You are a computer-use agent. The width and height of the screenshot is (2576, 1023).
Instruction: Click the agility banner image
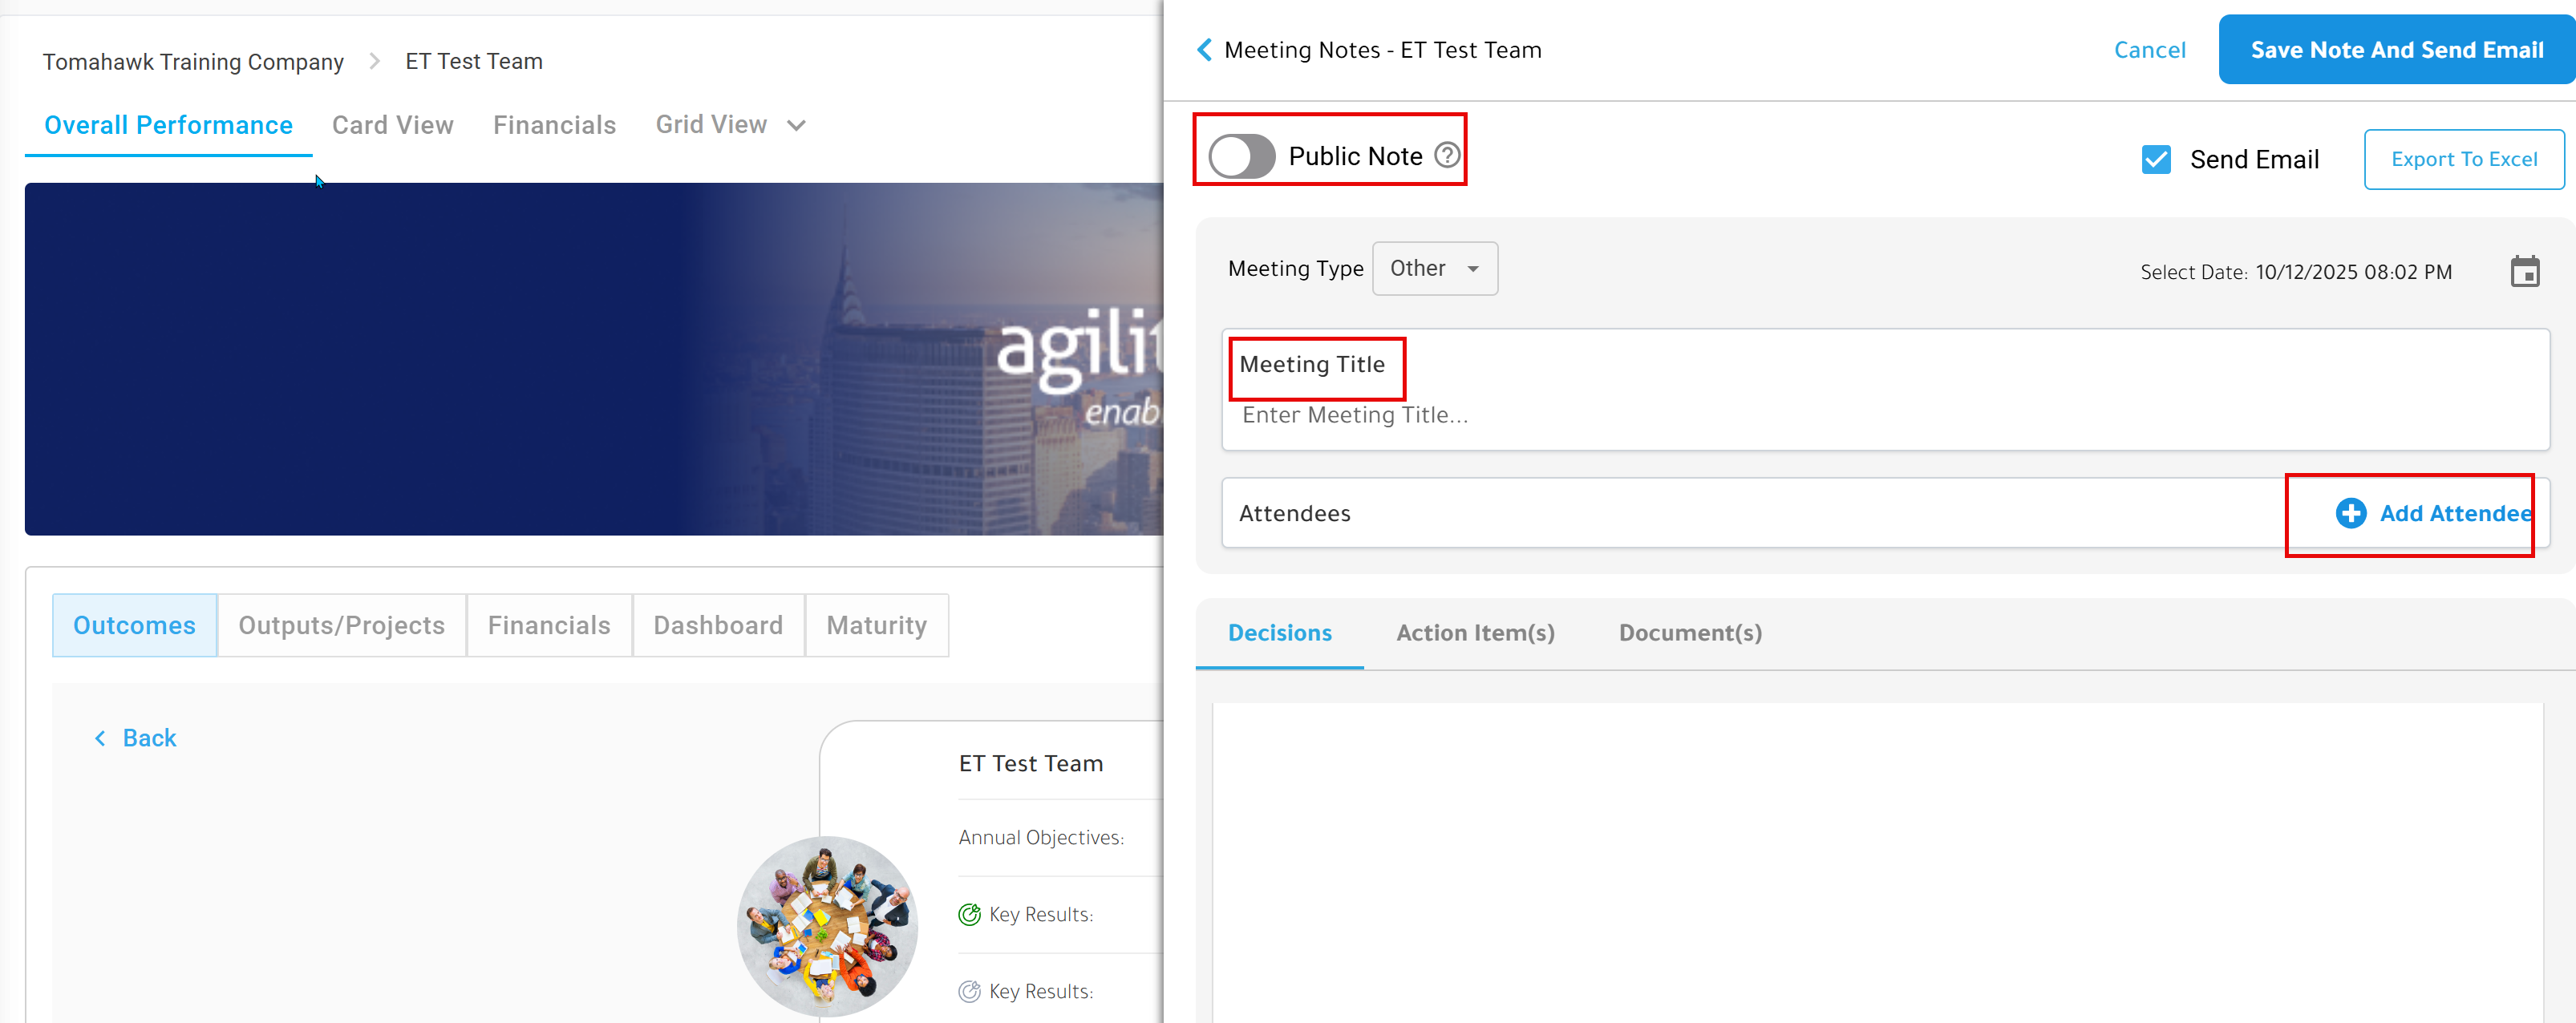(594, 358)
